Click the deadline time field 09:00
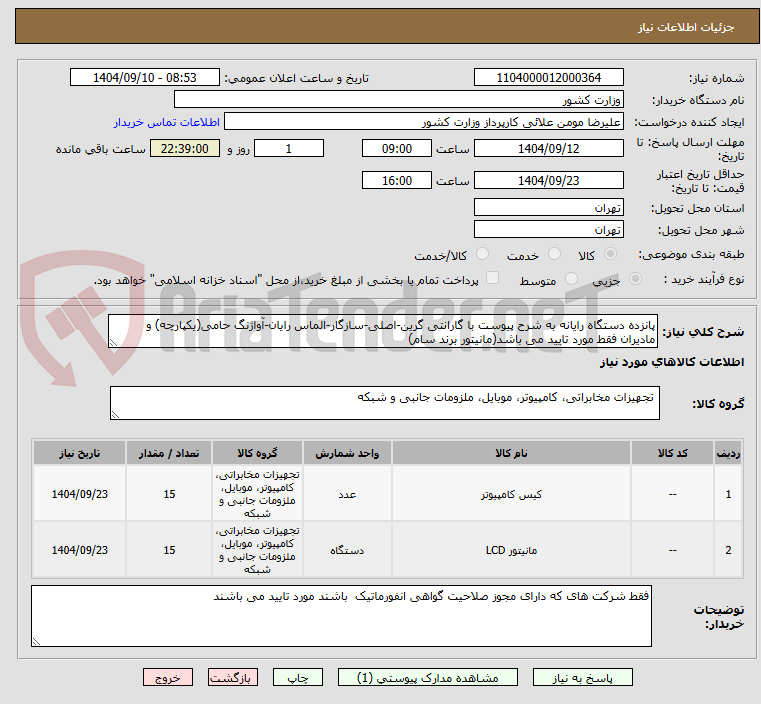This screenshot has height=704, width=761. 397,148
